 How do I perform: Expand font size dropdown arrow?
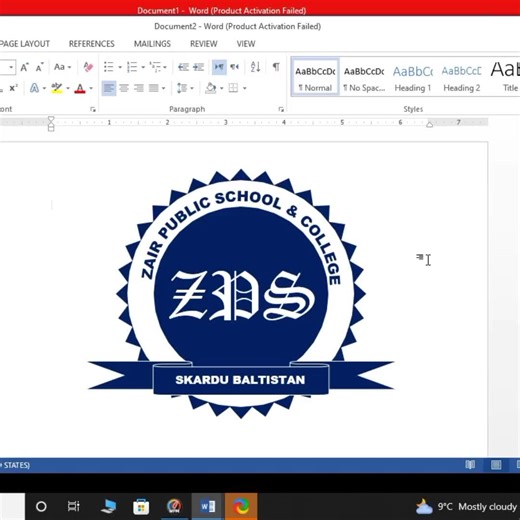click(x=11, y=67)
